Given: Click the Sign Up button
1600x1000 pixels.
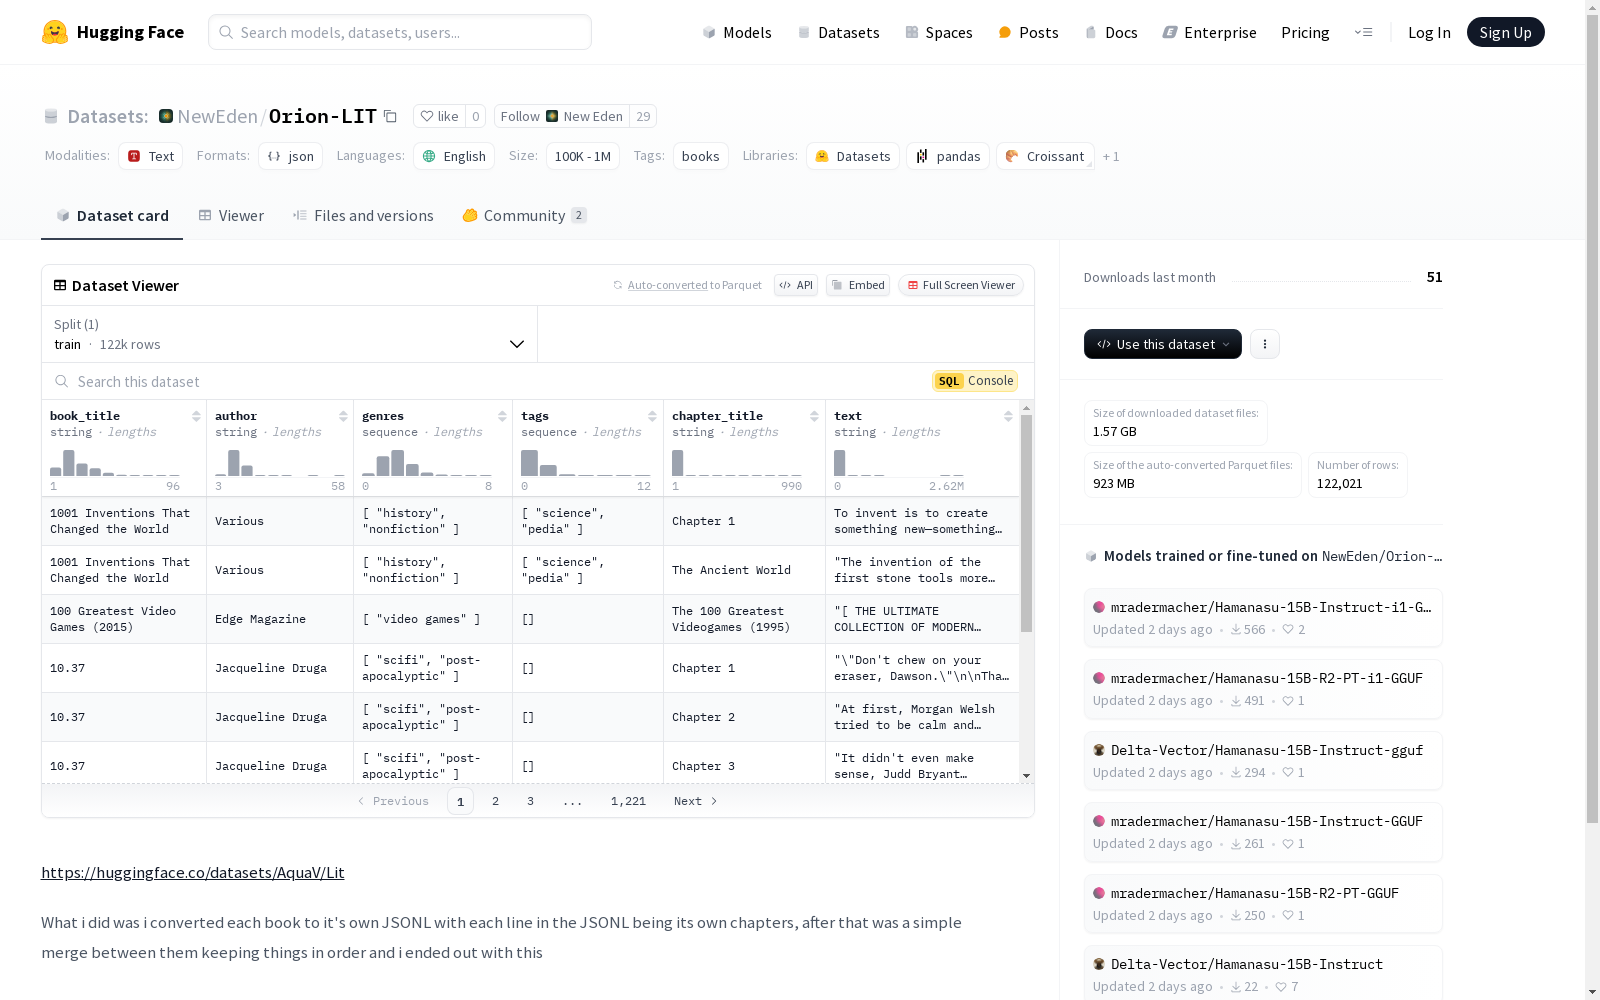Looking at the screenshot, I should point(1505,32).
